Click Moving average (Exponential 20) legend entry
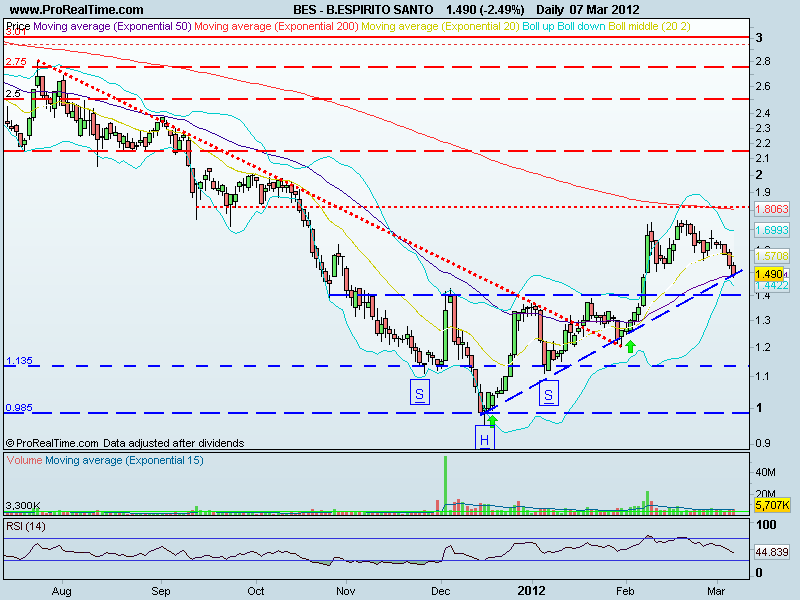 (x=440, y=26)
